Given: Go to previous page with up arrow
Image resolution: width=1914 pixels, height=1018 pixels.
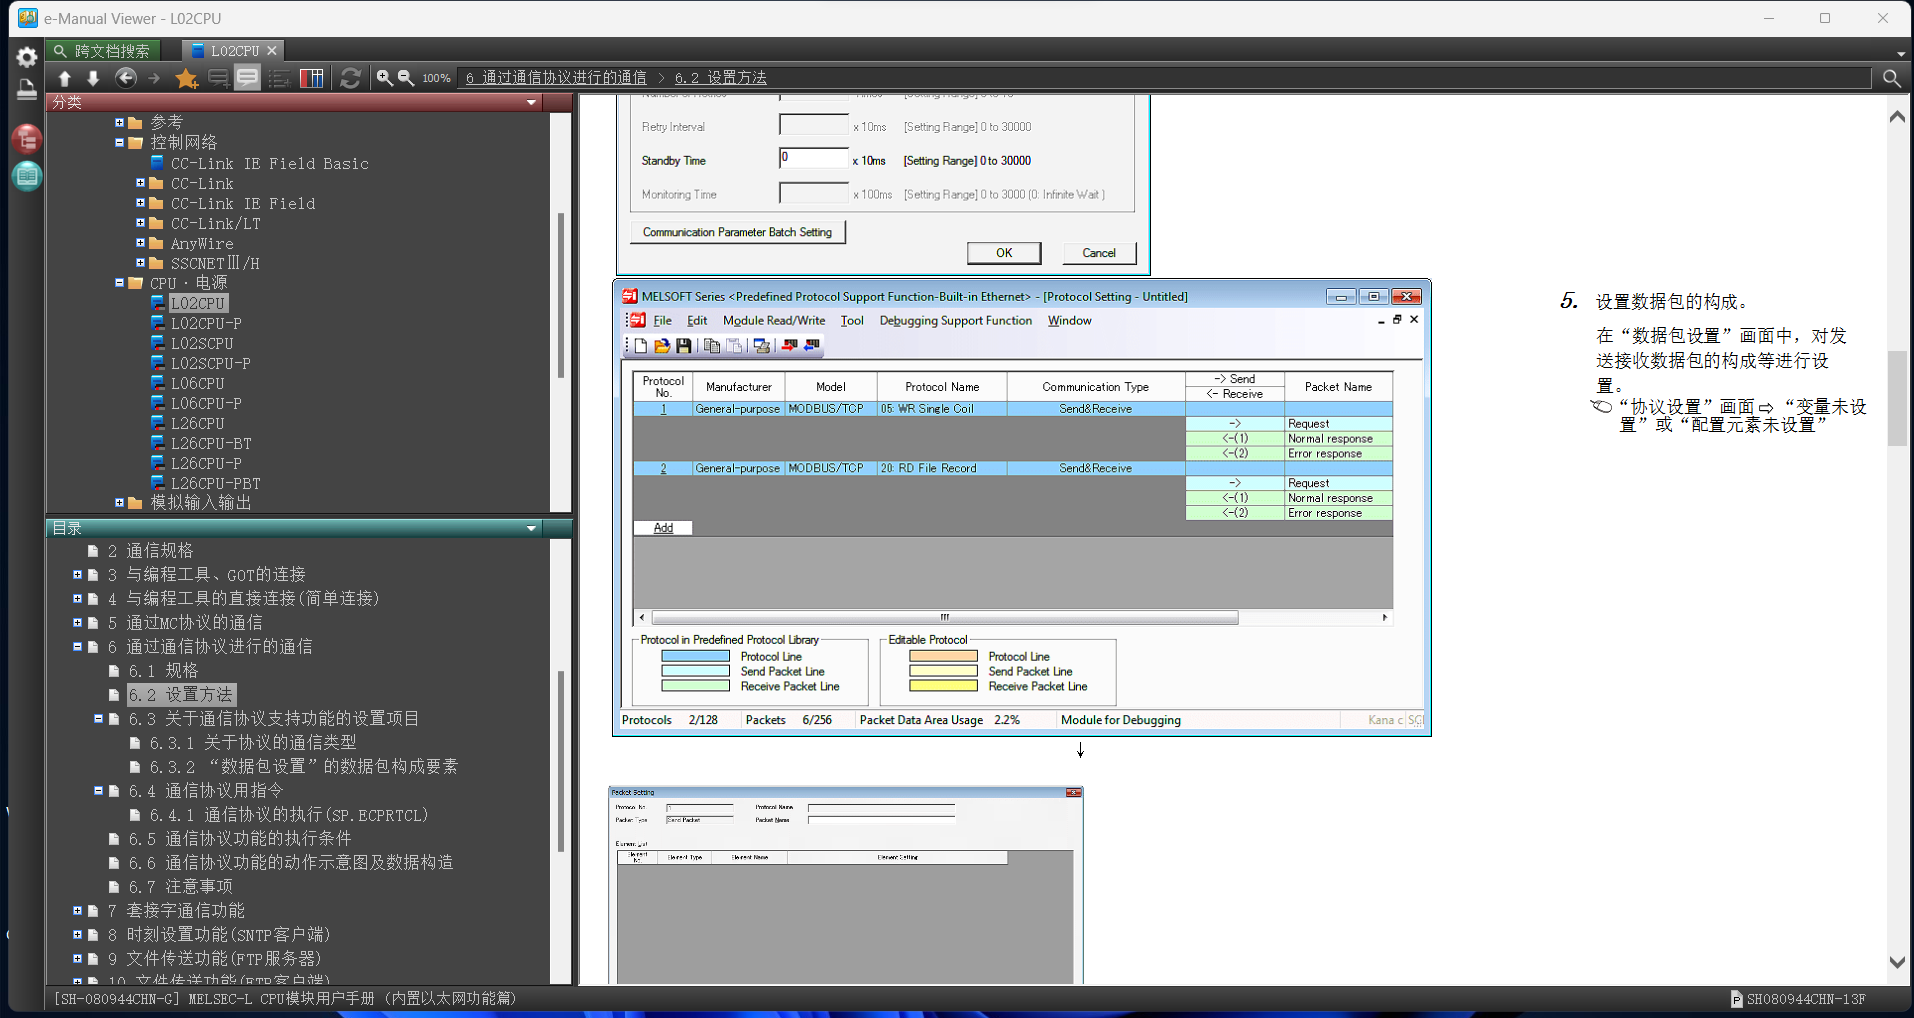Looking at the screenshot, I should click(x=65, y=78).
